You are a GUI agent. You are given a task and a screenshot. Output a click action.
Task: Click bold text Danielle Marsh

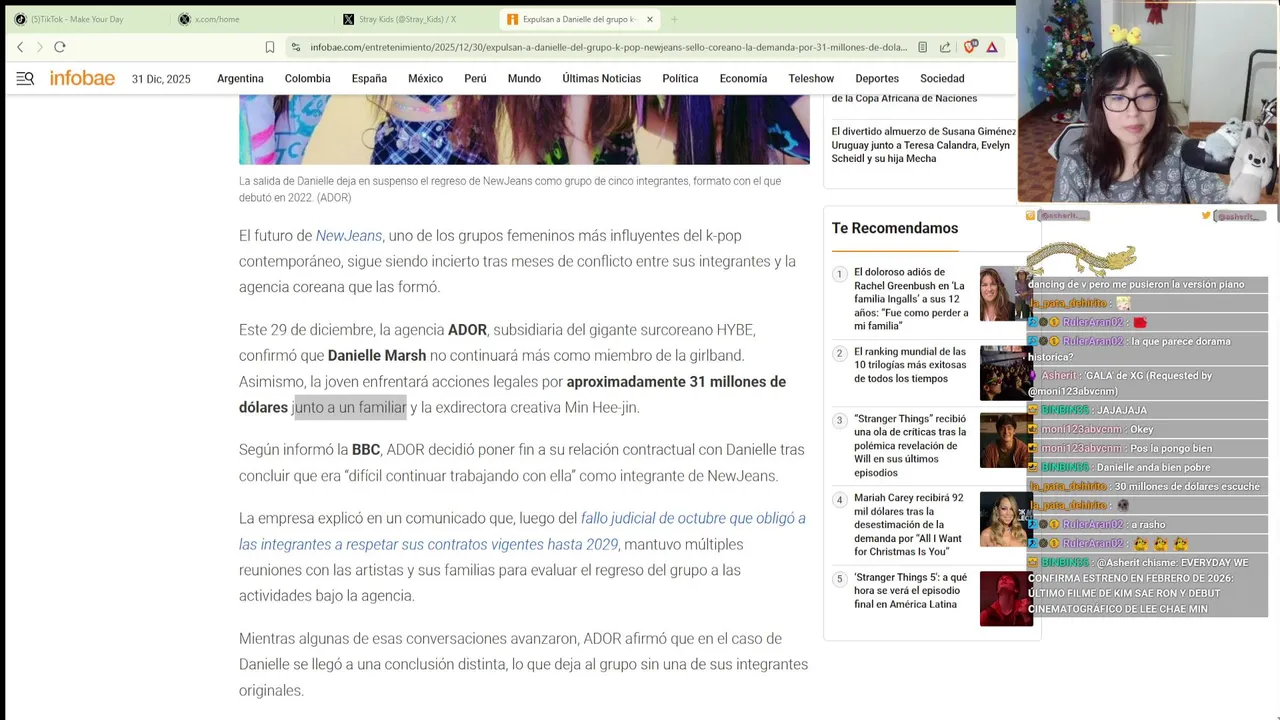[x=377, y=355]
